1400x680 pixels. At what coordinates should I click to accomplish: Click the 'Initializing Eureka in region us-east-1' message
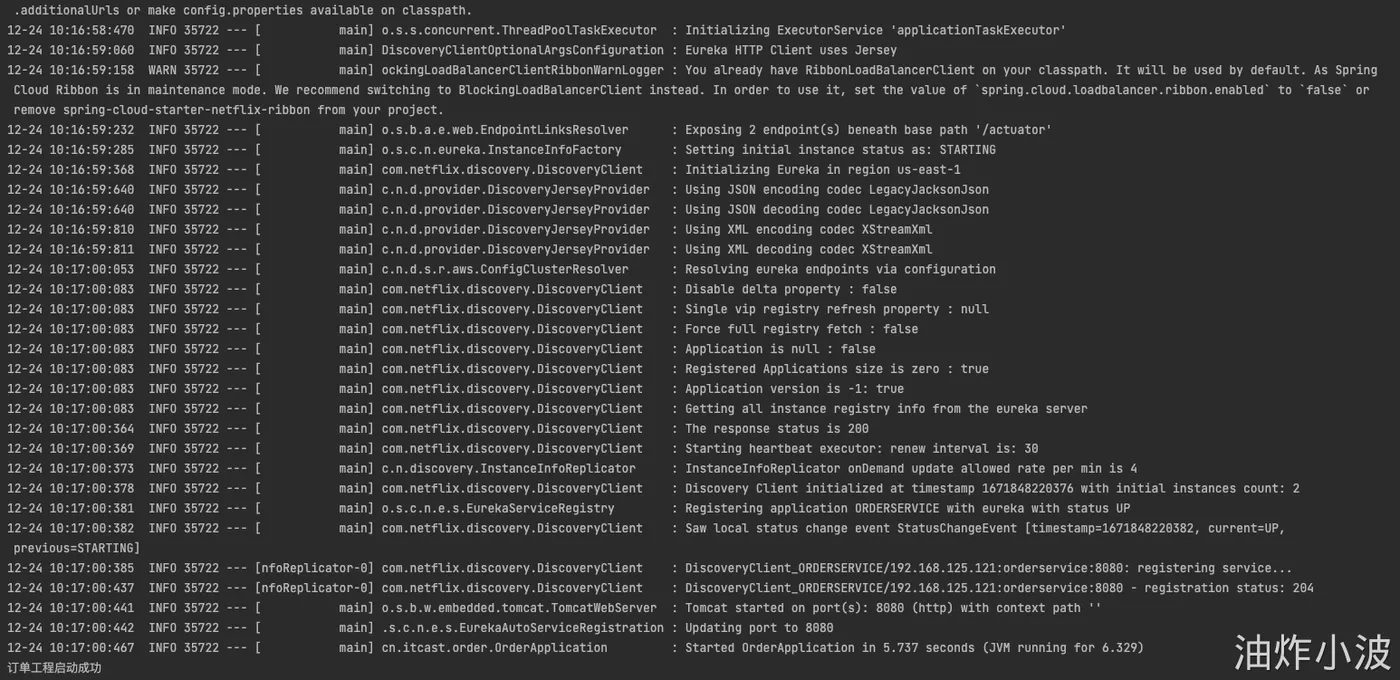coord(822,170)
